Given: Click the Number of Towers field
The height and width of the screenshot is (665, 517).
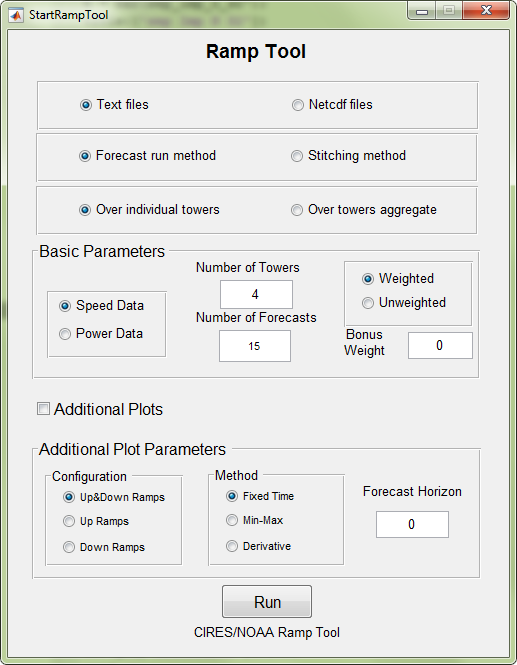Looking at the screenshot, I should pyautogui.click(x=256, y=294).
